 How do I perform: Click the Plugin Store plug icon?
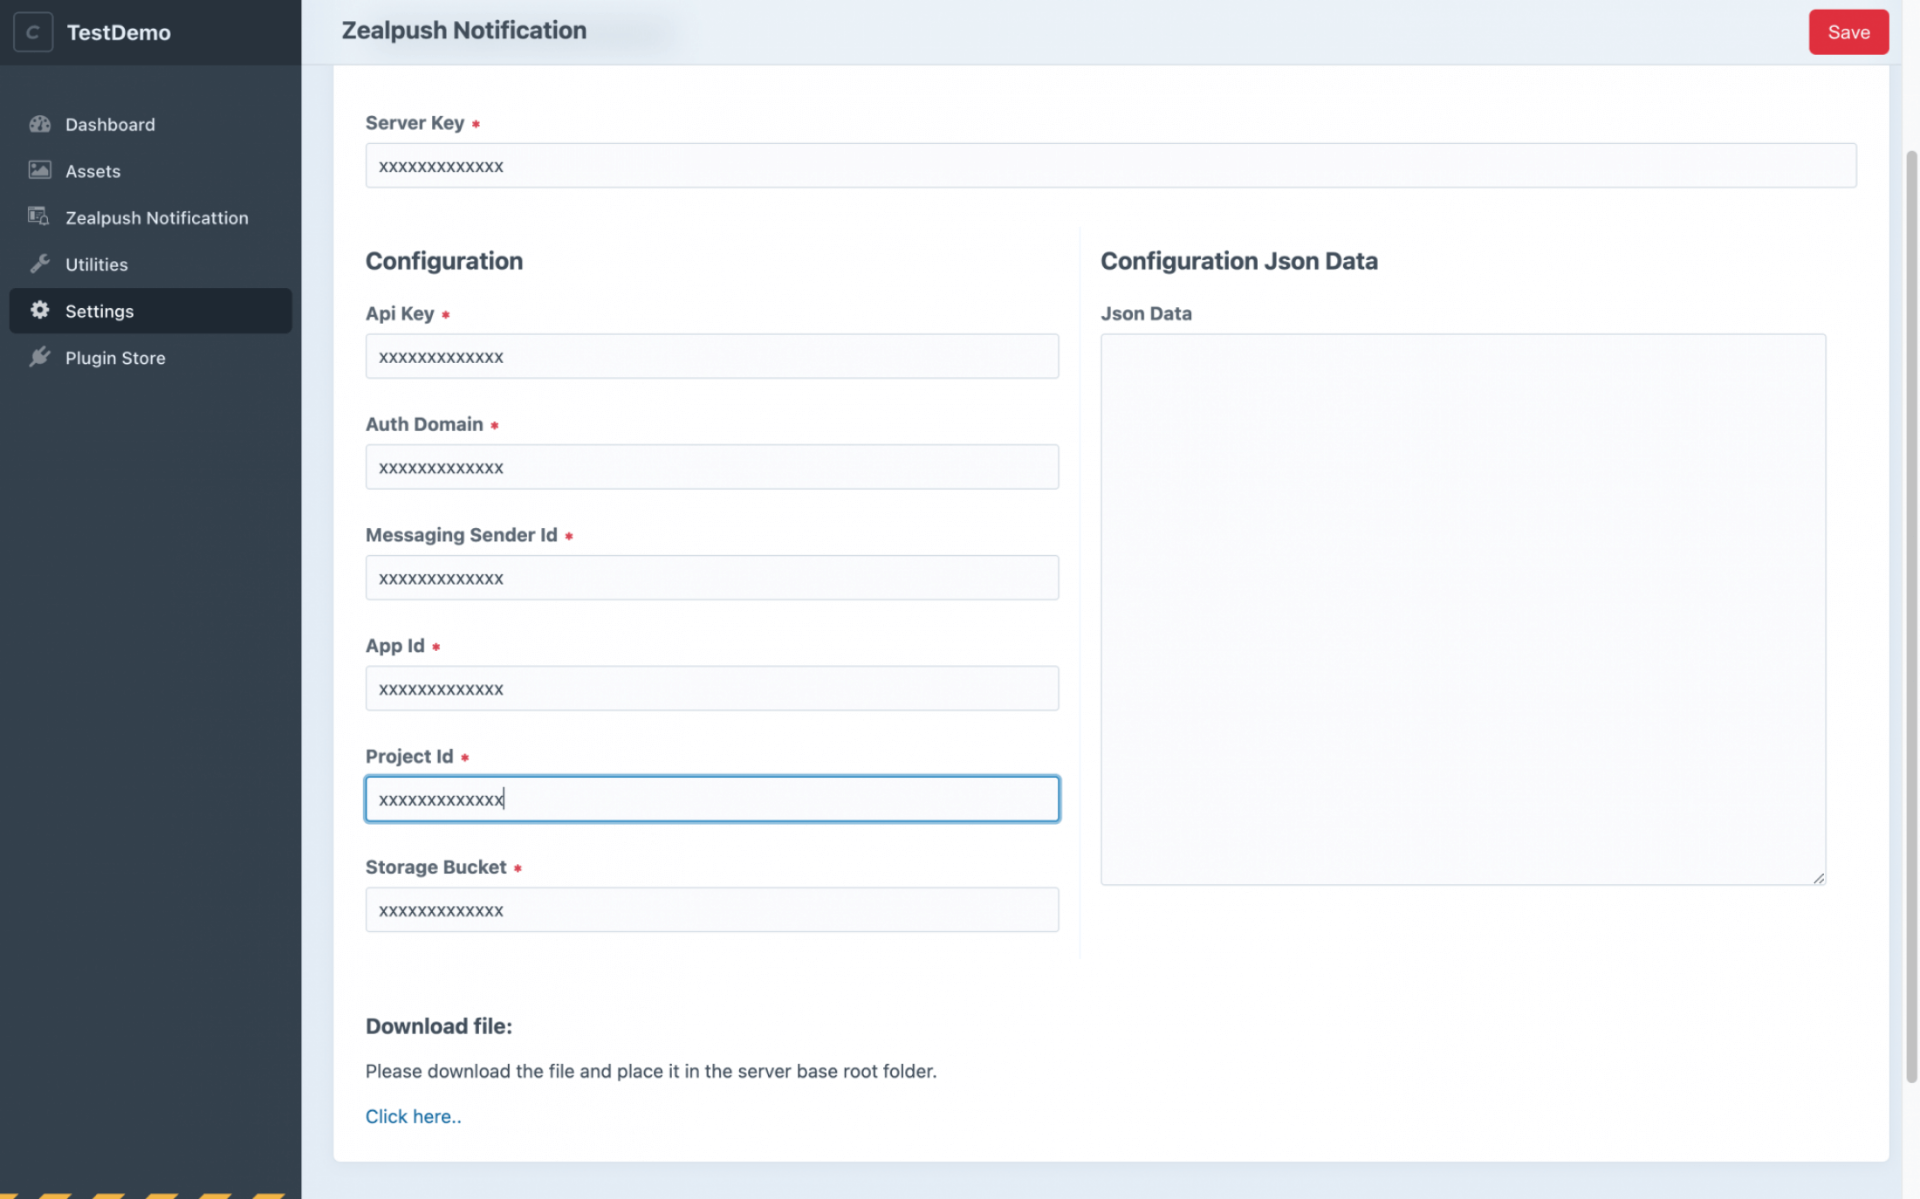40,357
